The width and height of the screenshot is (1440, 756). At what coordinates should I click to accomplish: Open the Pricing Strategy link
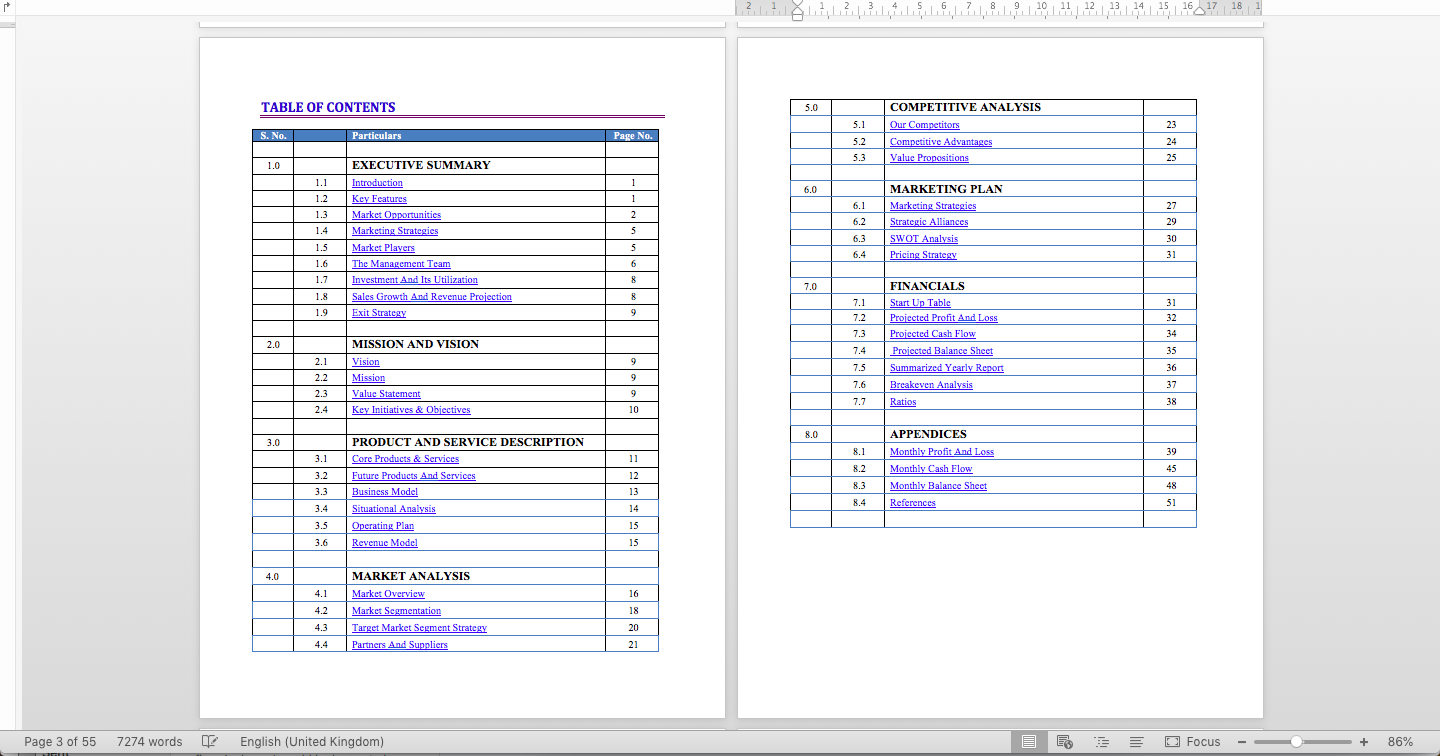tap(923, 255)
